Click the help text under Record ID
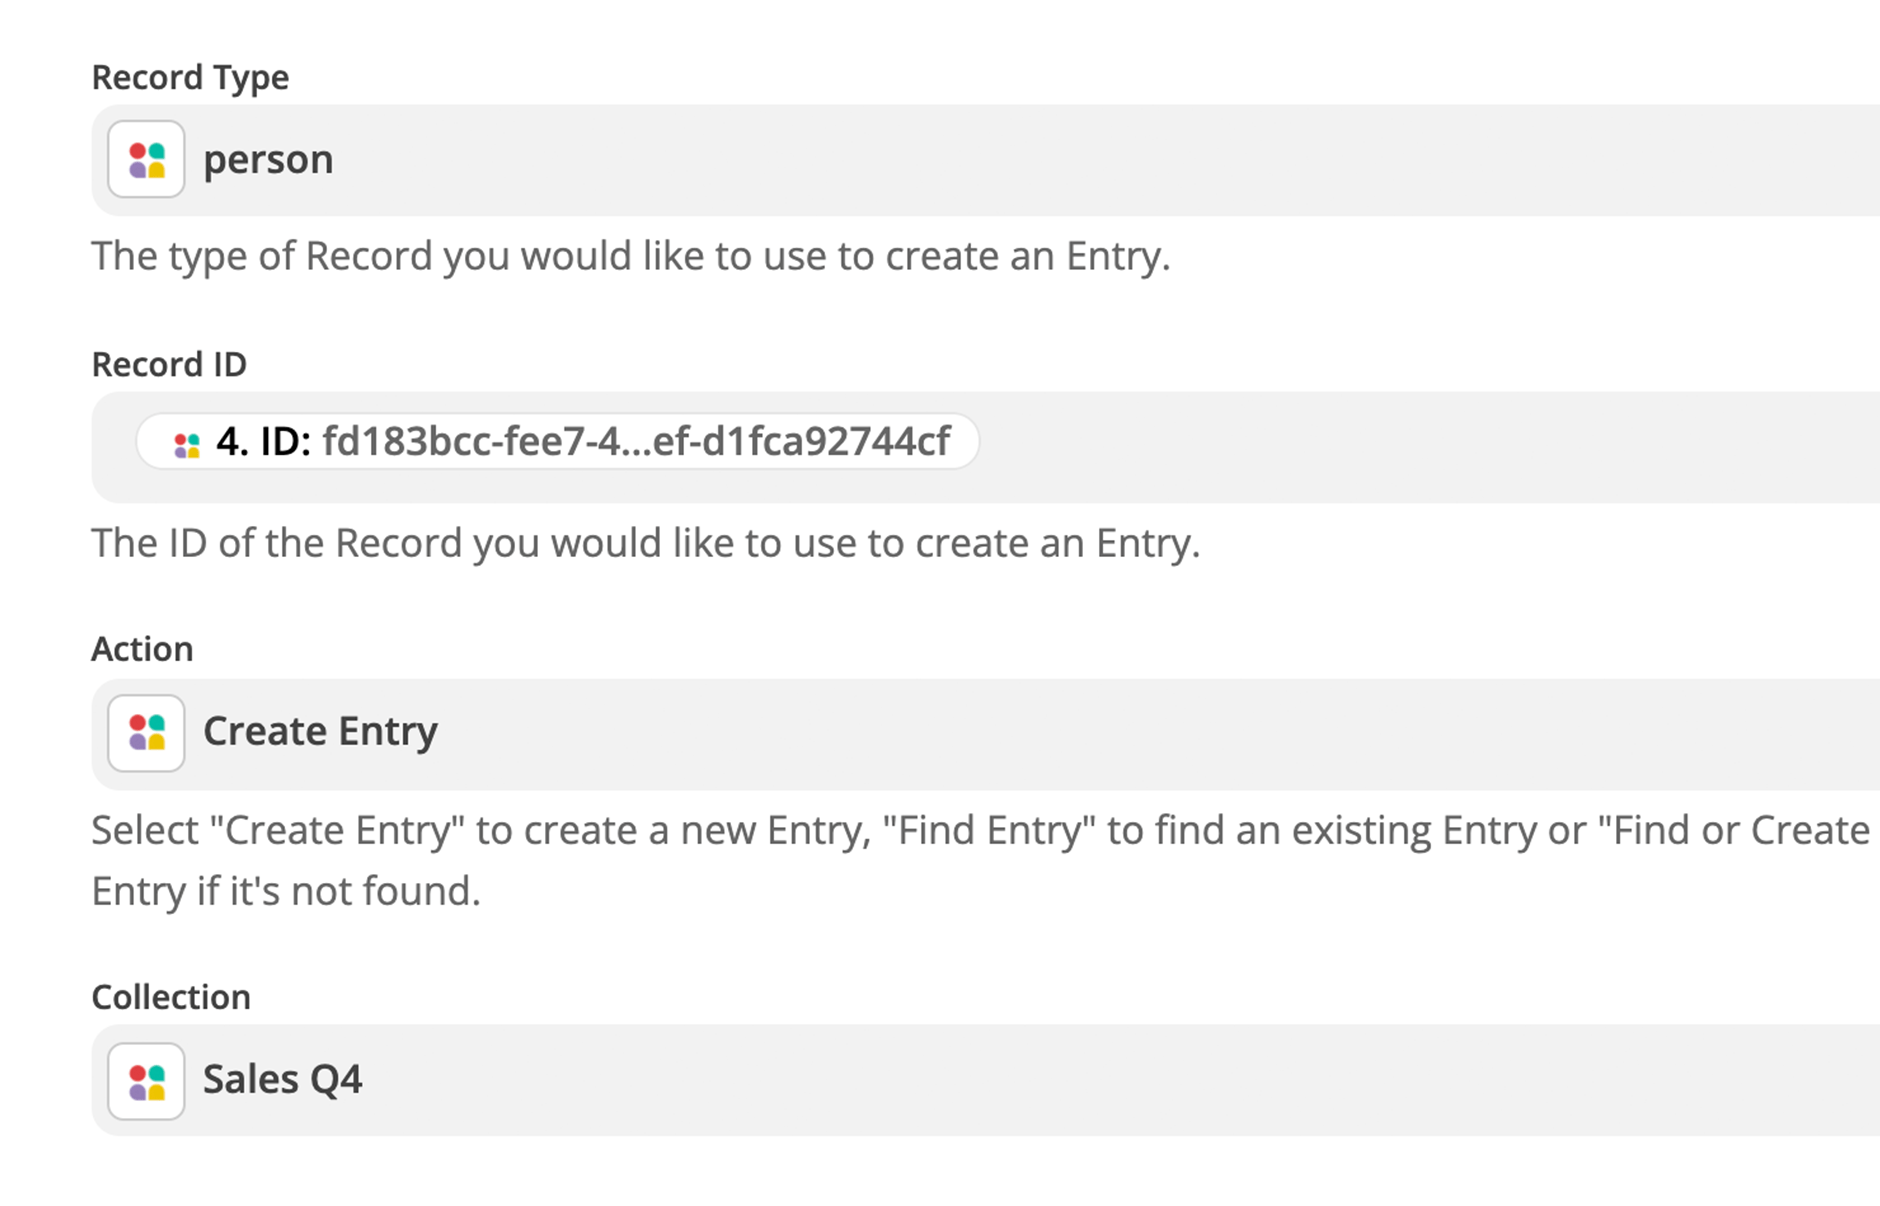The image size is (1880, 1206). 646,543
